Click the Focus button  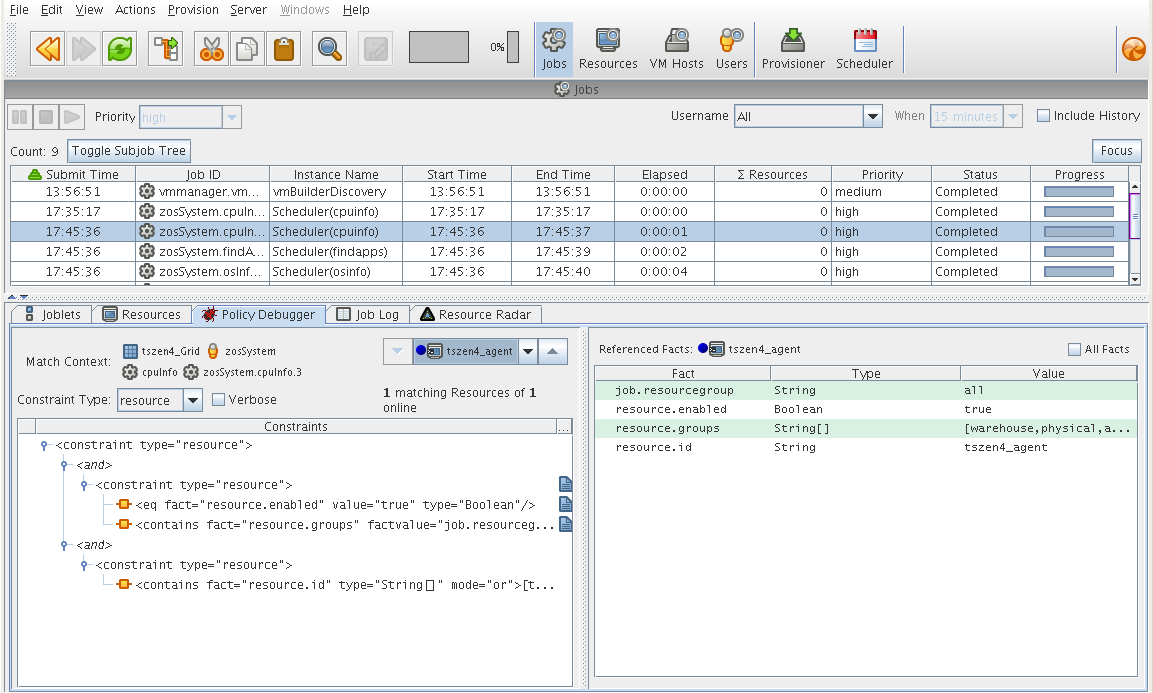click(x=1116, y=151)
